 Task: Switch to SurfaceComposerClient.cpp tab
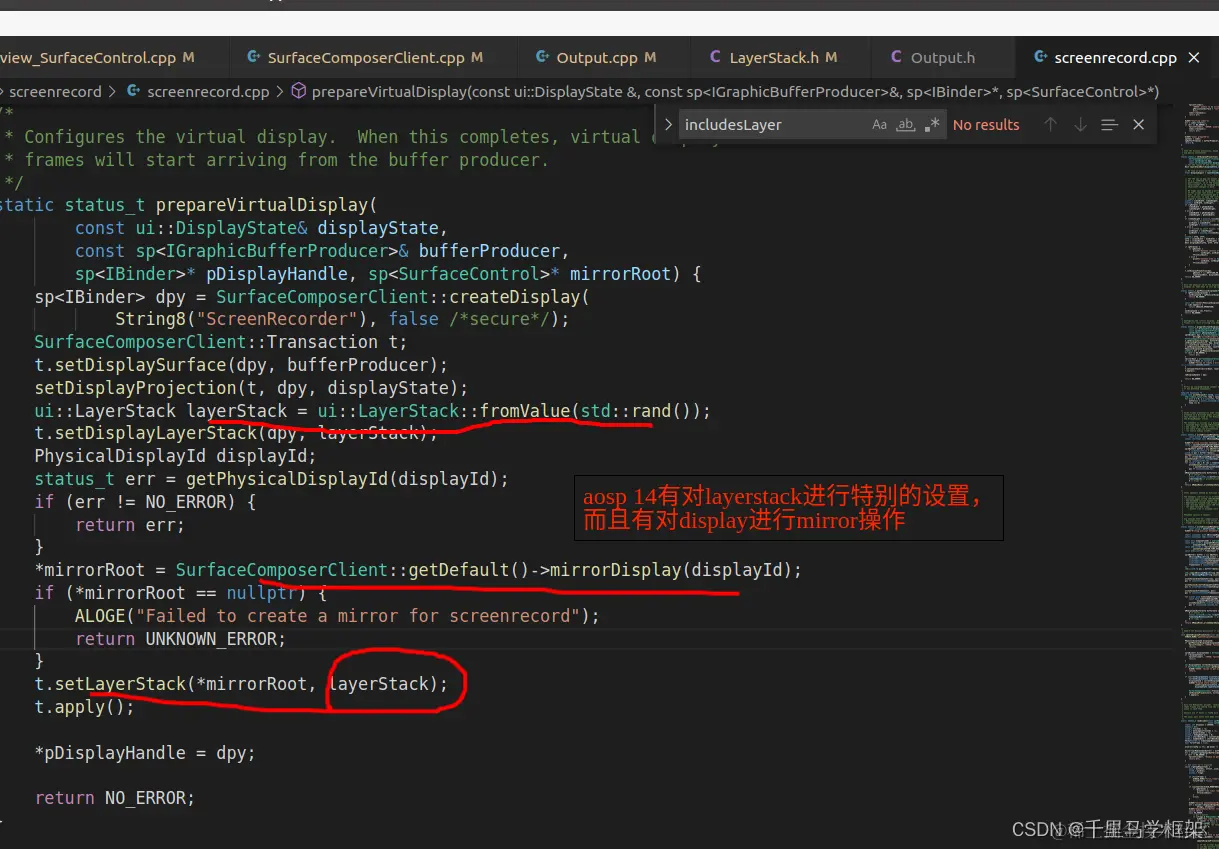(364, 58)
